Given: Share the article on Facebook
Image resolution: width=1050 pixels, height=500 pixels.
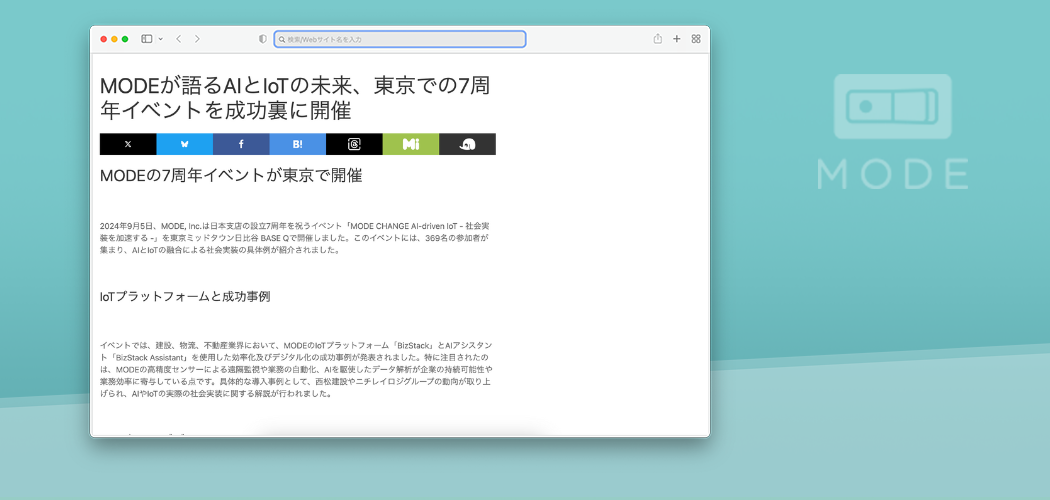Looking at the screenshot, I should [x=241, y=144].
